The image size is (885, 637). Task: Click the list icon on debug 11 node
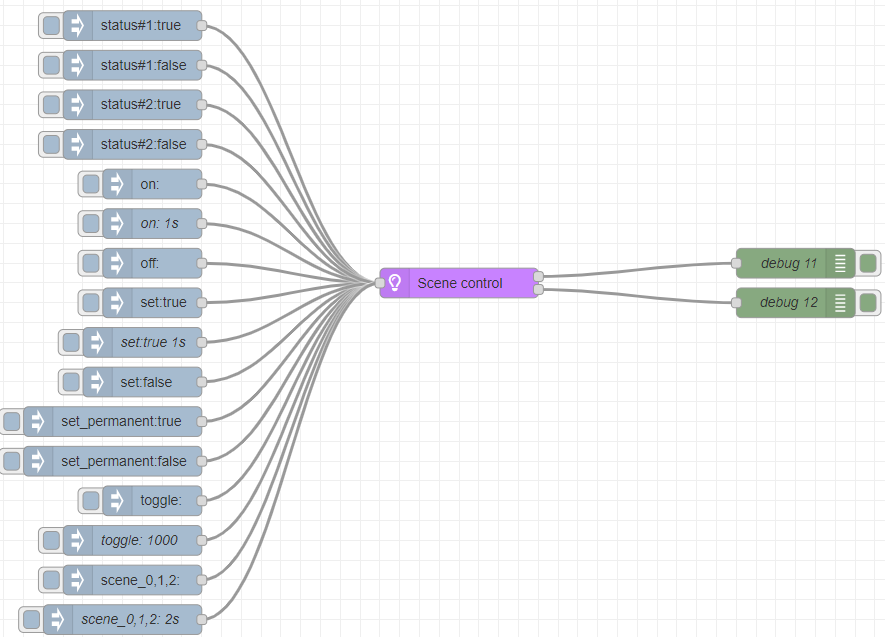[x=840, y=263]
